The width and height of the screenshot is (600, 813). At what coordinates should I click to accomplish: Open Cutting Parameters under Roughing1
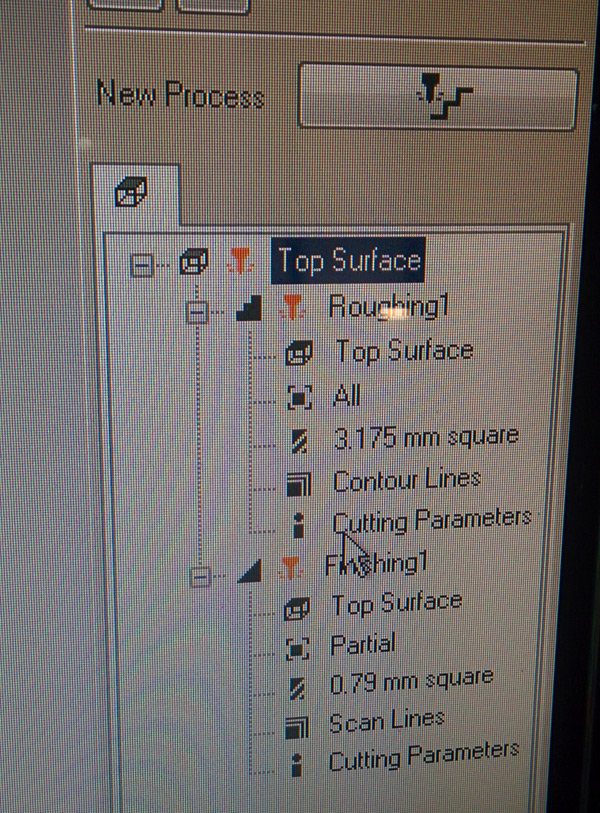click(x=431, y=520)
